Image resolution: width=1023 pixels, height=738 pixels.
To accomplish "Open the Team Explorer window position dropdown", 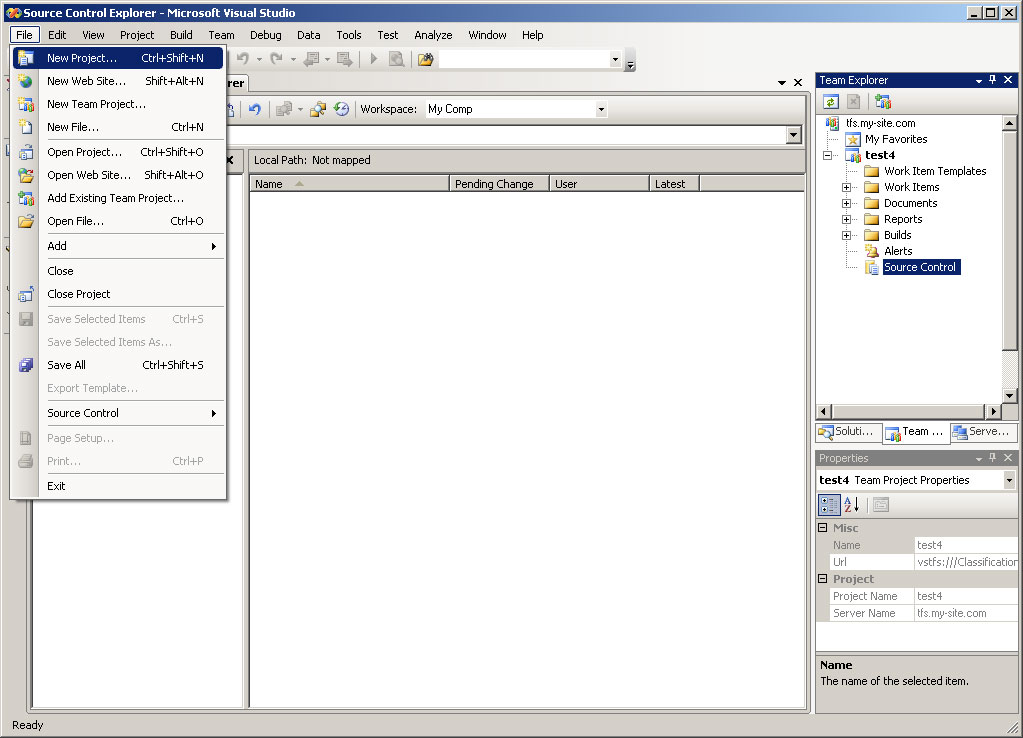I will pyautogui.click(x=978, y=80).
